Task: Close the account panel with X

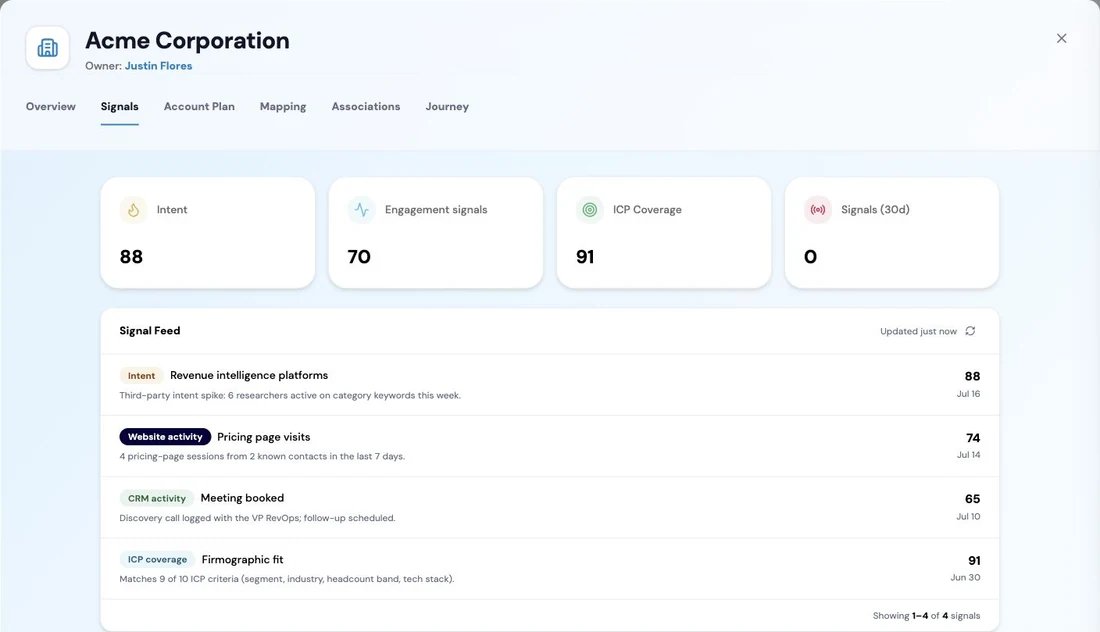Action: [1061, 39]
